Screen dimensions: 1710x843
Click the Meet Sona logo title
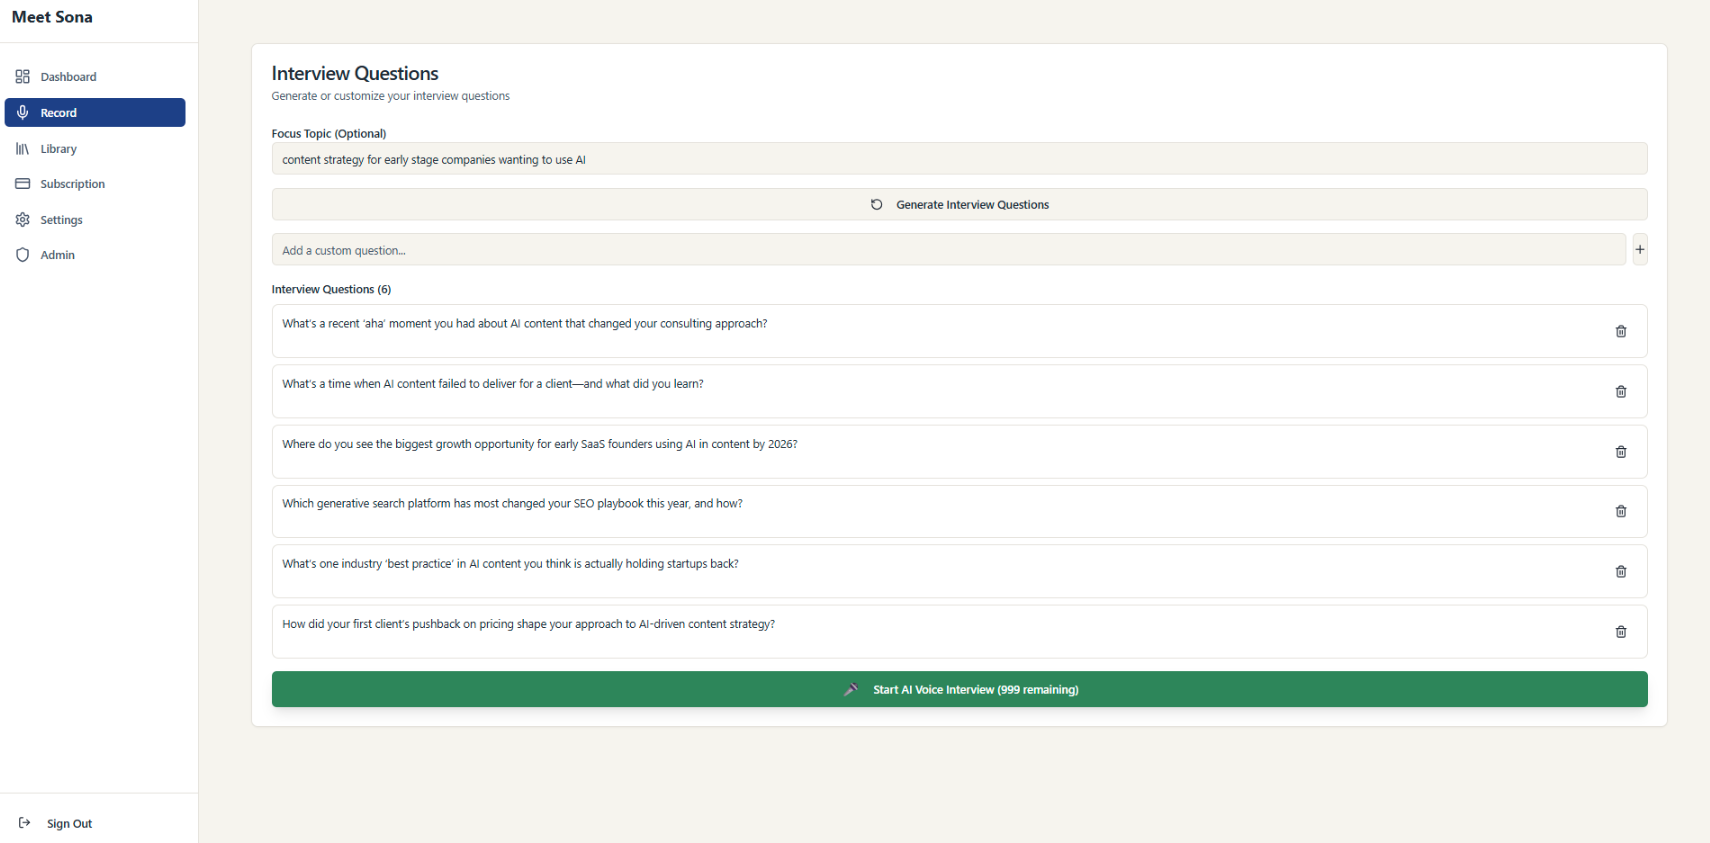(x=52, y=17)
